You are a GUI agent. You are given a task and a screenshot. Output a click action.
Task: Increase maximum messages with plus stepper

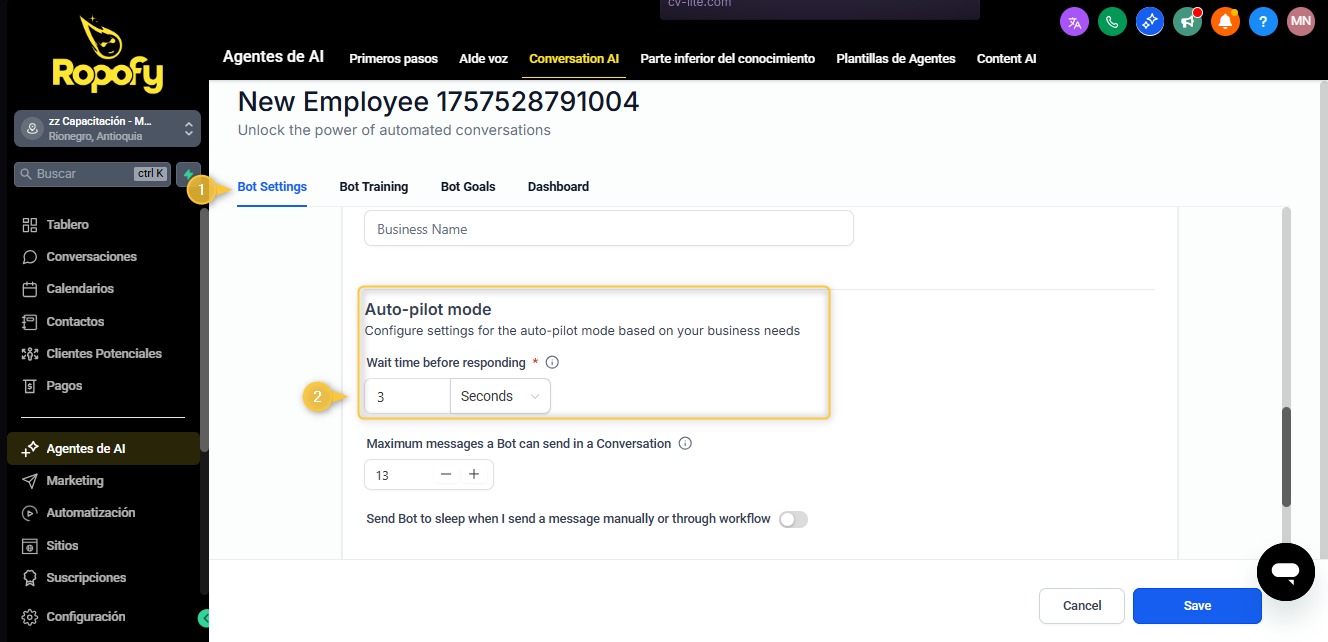point(474,475)
